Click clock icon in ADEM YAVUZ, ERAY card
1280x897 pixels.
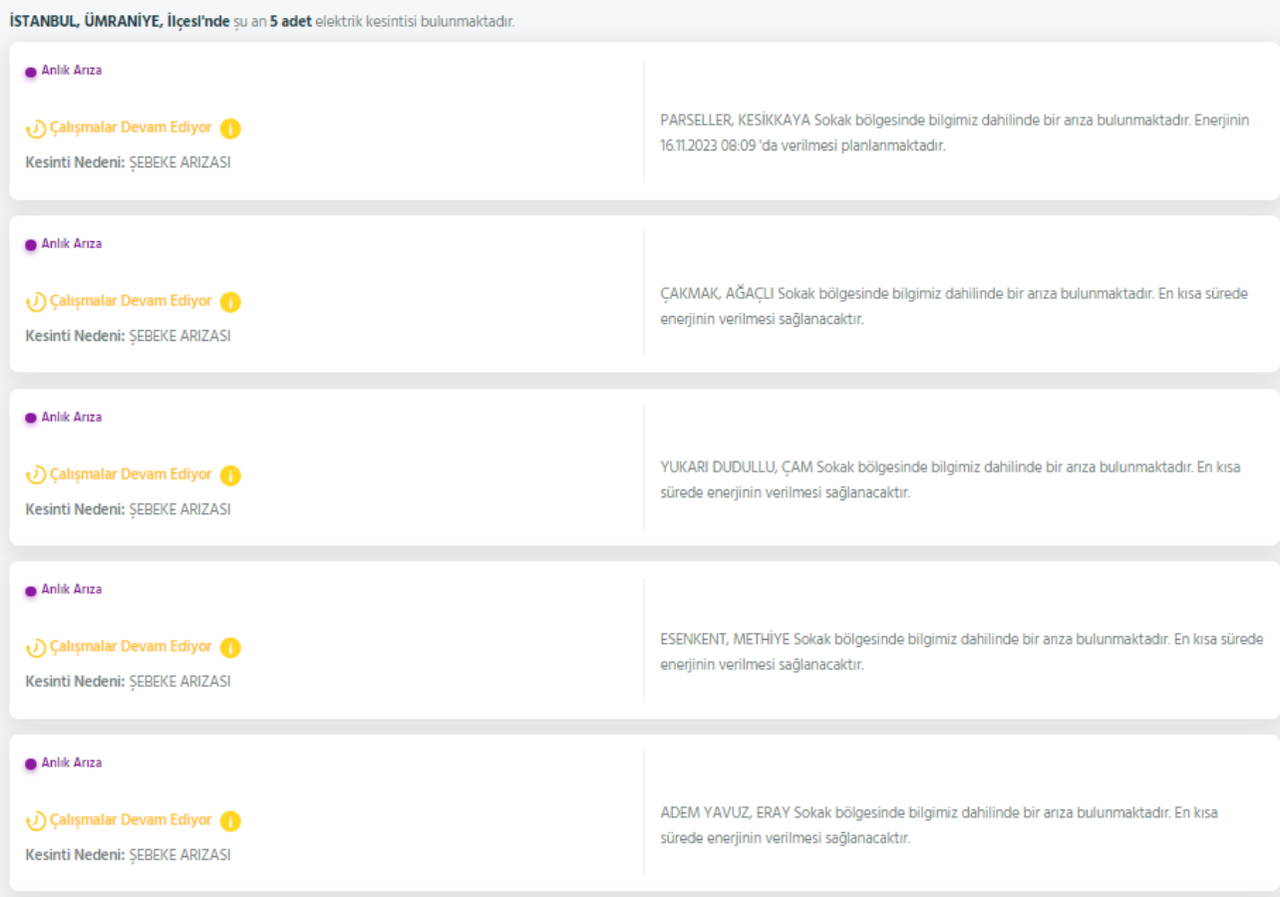point(36,821)
